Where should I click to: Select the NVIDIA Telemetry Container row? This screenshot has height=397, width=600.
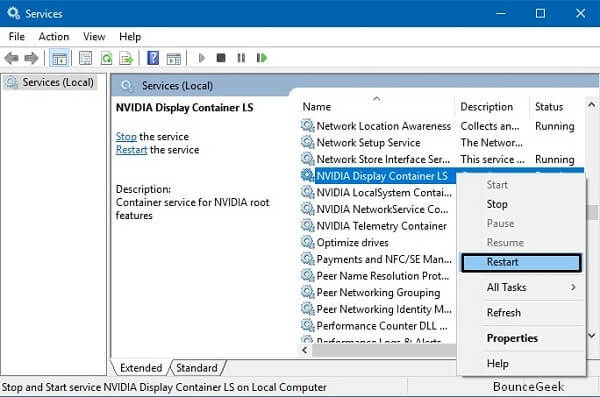(x=377, y=226)
